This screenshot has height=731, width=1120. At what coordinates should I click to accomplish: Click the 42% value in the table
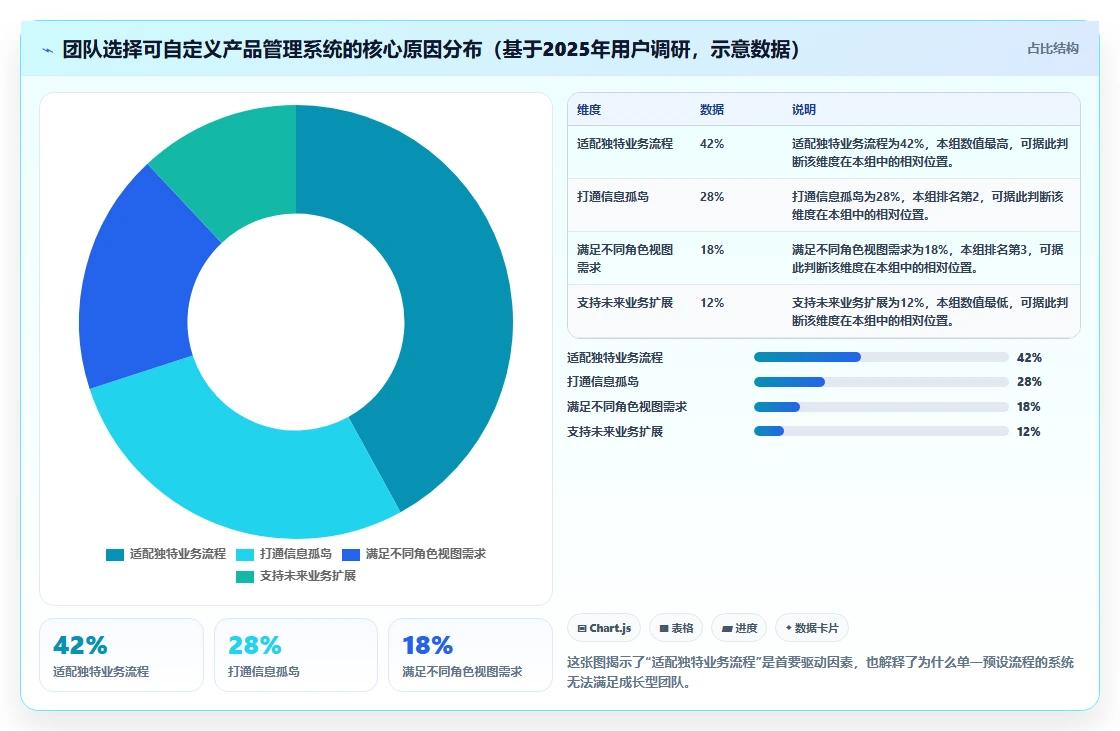point(712,144)
